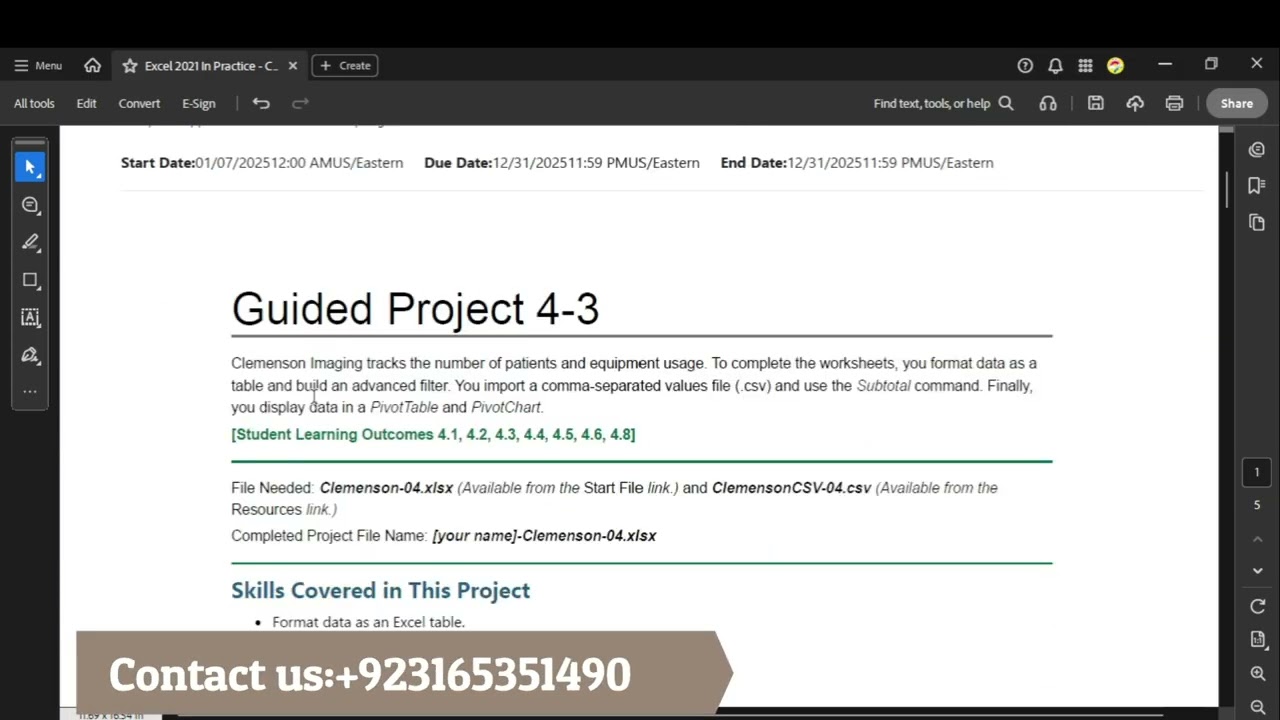This screenshot has width=1280, height=720.
Task: Open All tools panel
Action: click(34, 103)
